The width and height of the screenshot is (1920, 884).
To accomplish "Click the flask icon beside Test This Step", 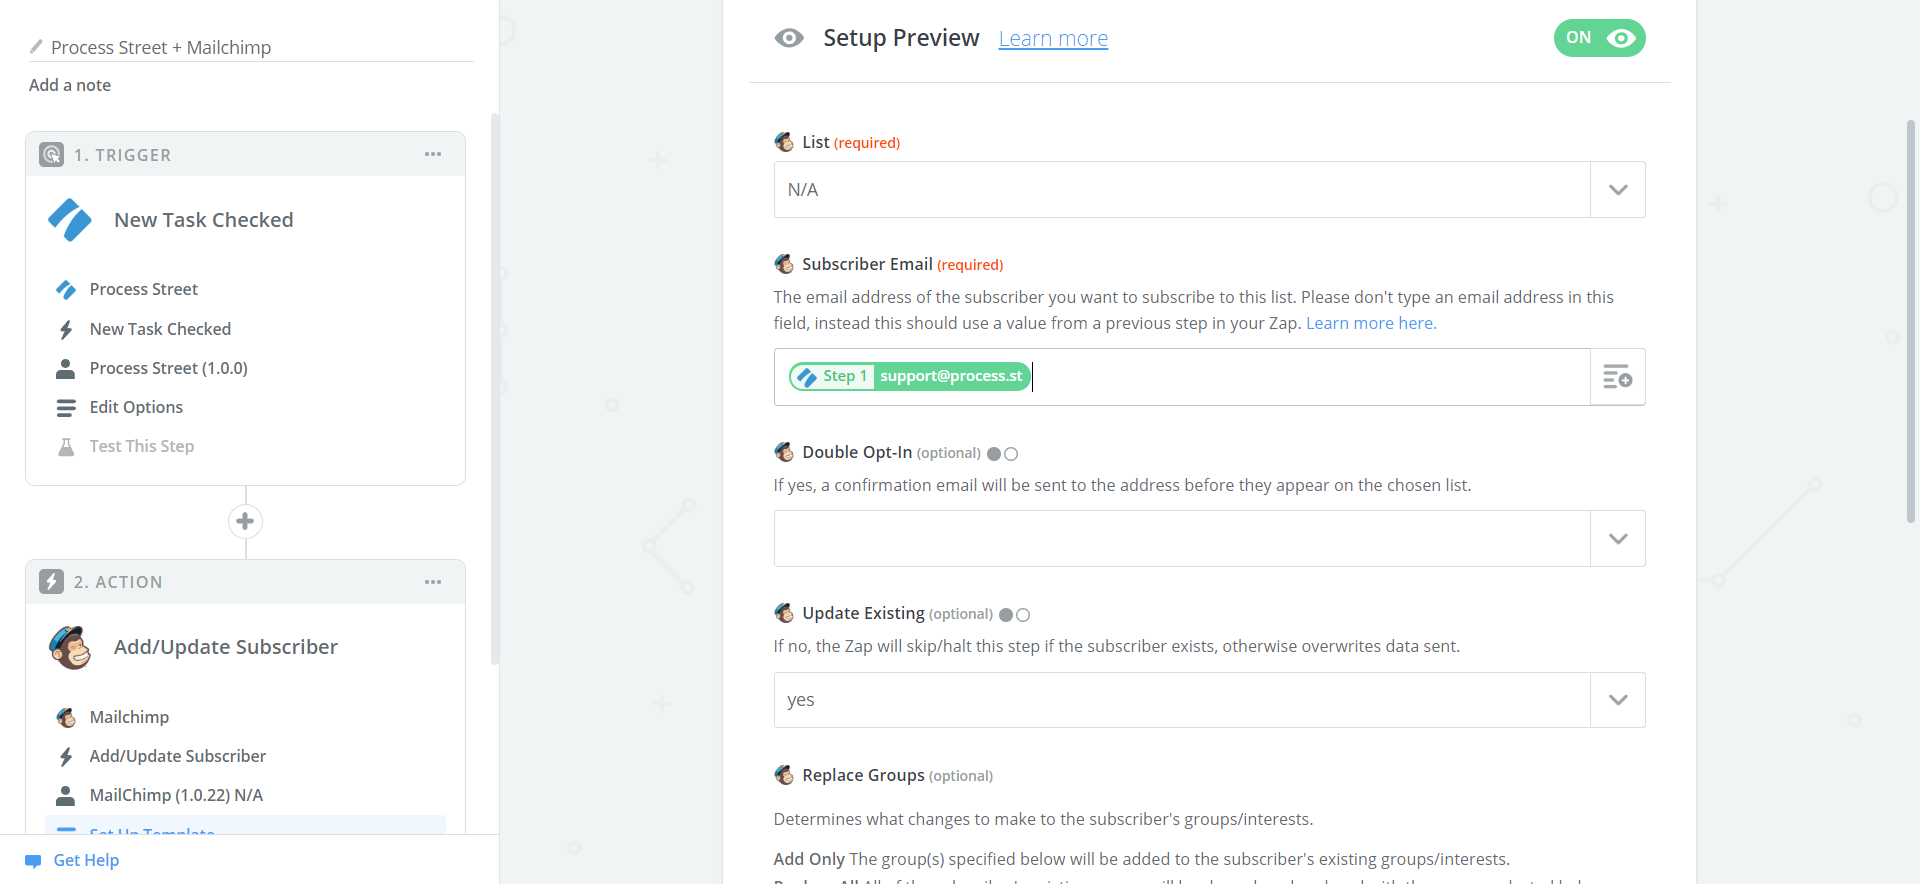I will tap(66, 446).
